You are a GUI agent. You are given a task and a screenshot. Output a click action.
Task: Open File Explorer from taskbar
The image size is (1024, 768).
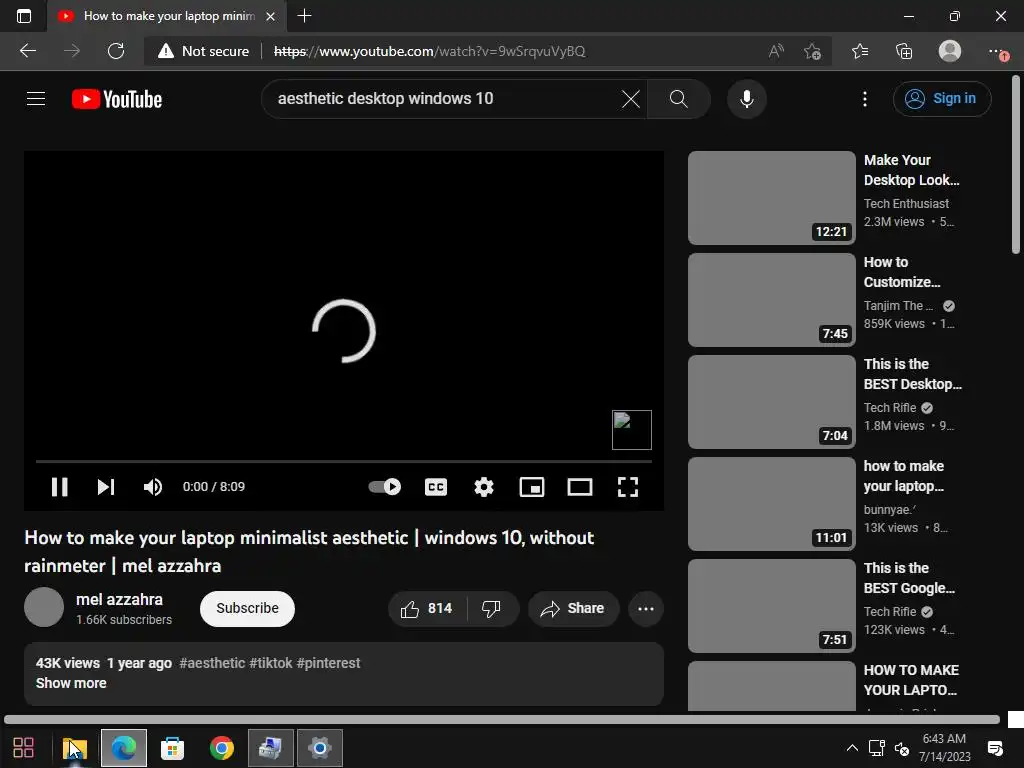74,748
